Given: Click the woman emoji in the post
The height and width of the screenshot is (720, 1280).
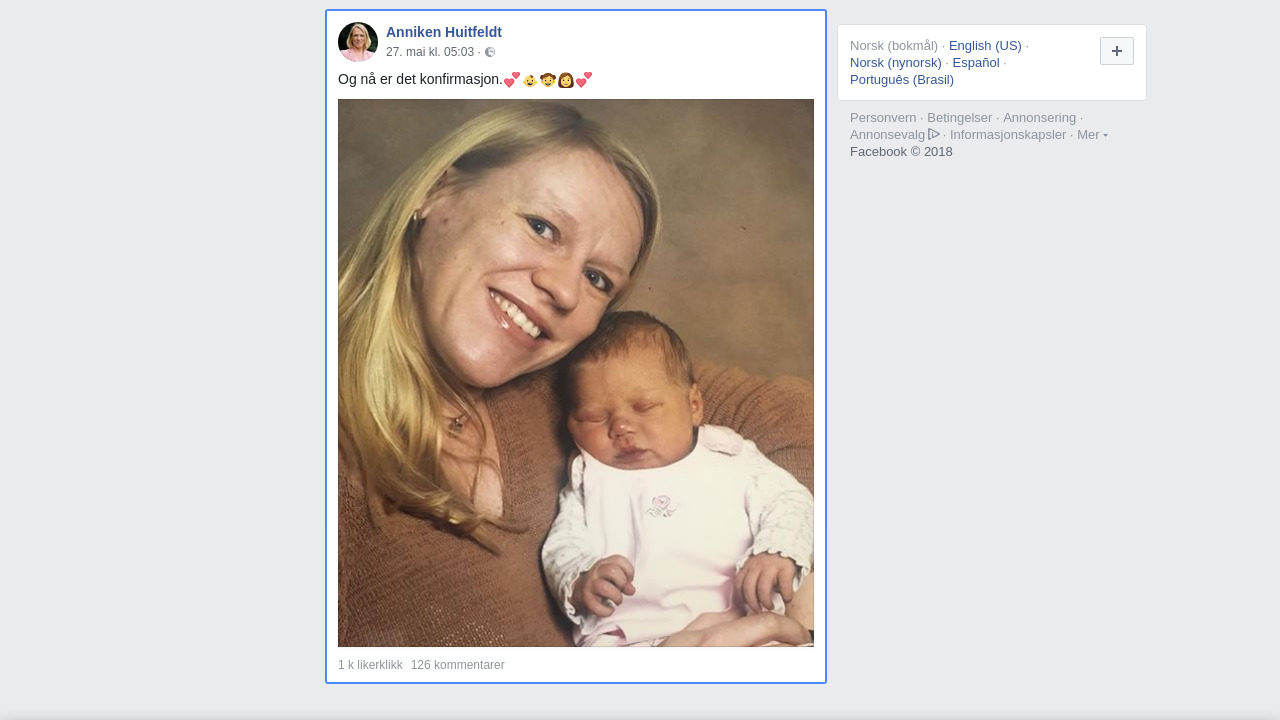Looking at the screenshot, I should point(566,80).
